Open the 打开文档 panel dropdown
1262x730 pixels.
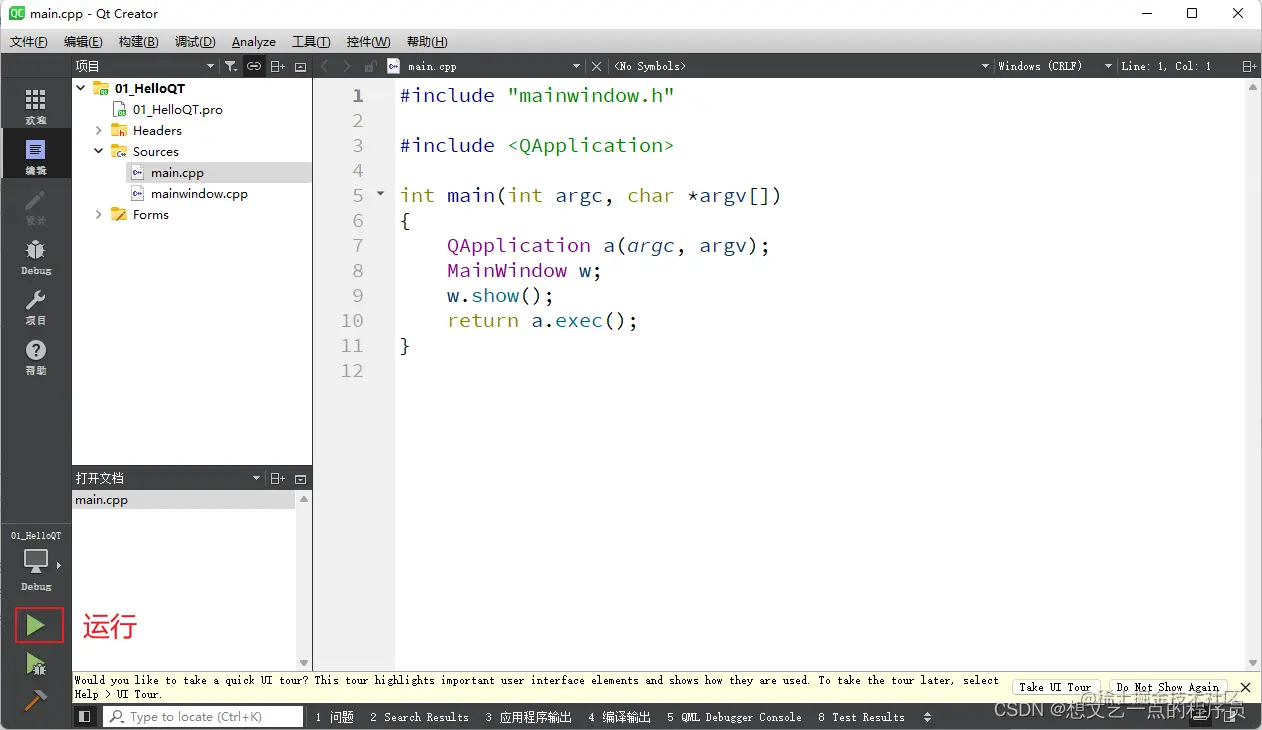point(257,479)
